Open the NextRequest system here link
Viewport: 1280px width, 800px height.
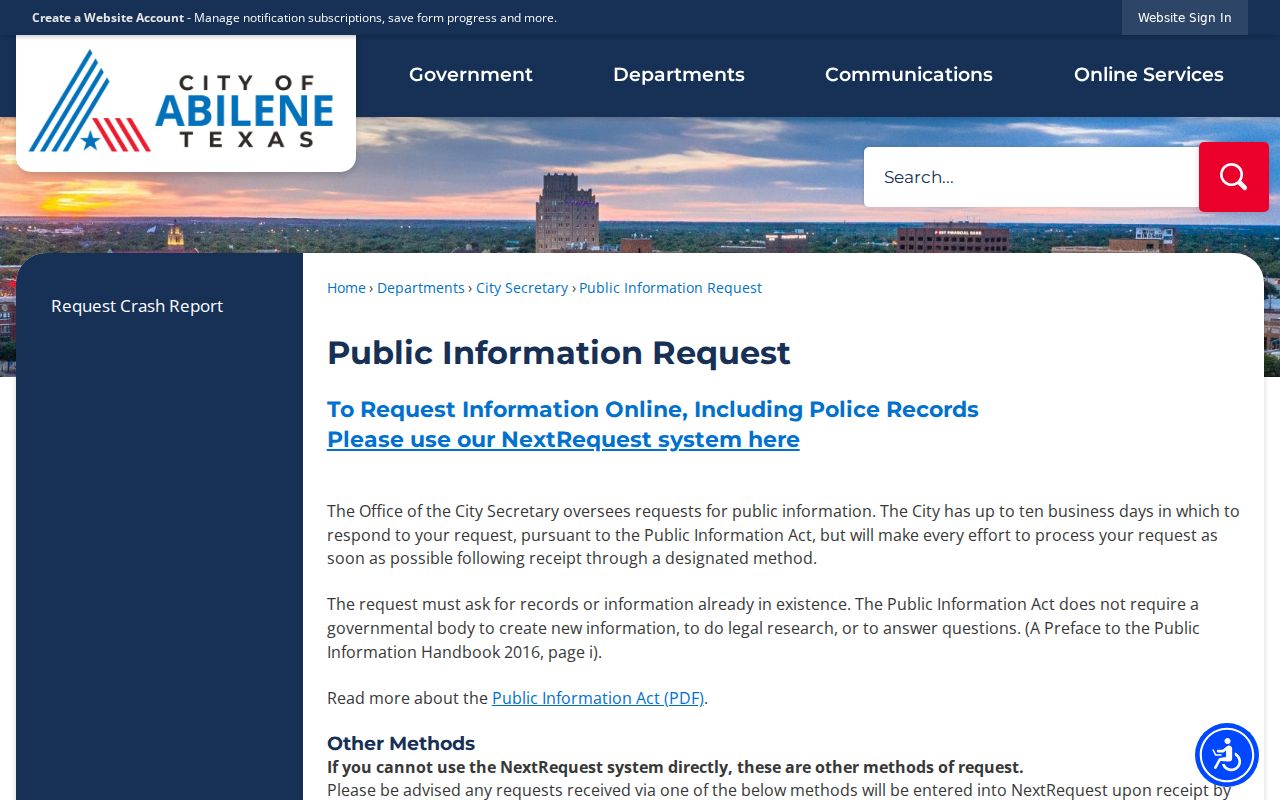(563, 440)
